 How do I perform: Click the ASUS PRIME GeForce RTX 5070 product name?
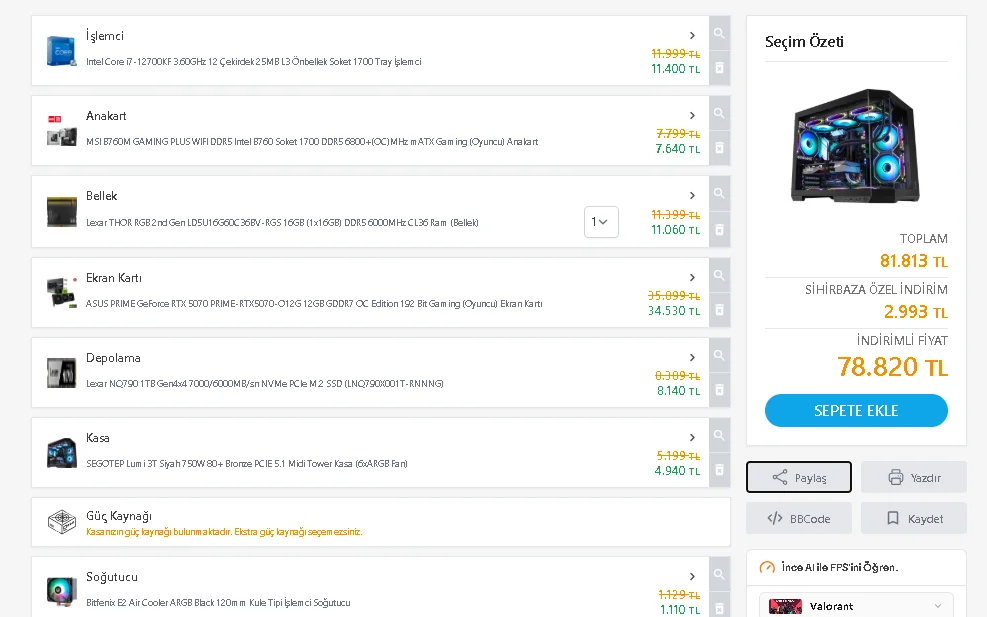click(x=314, y=303)
